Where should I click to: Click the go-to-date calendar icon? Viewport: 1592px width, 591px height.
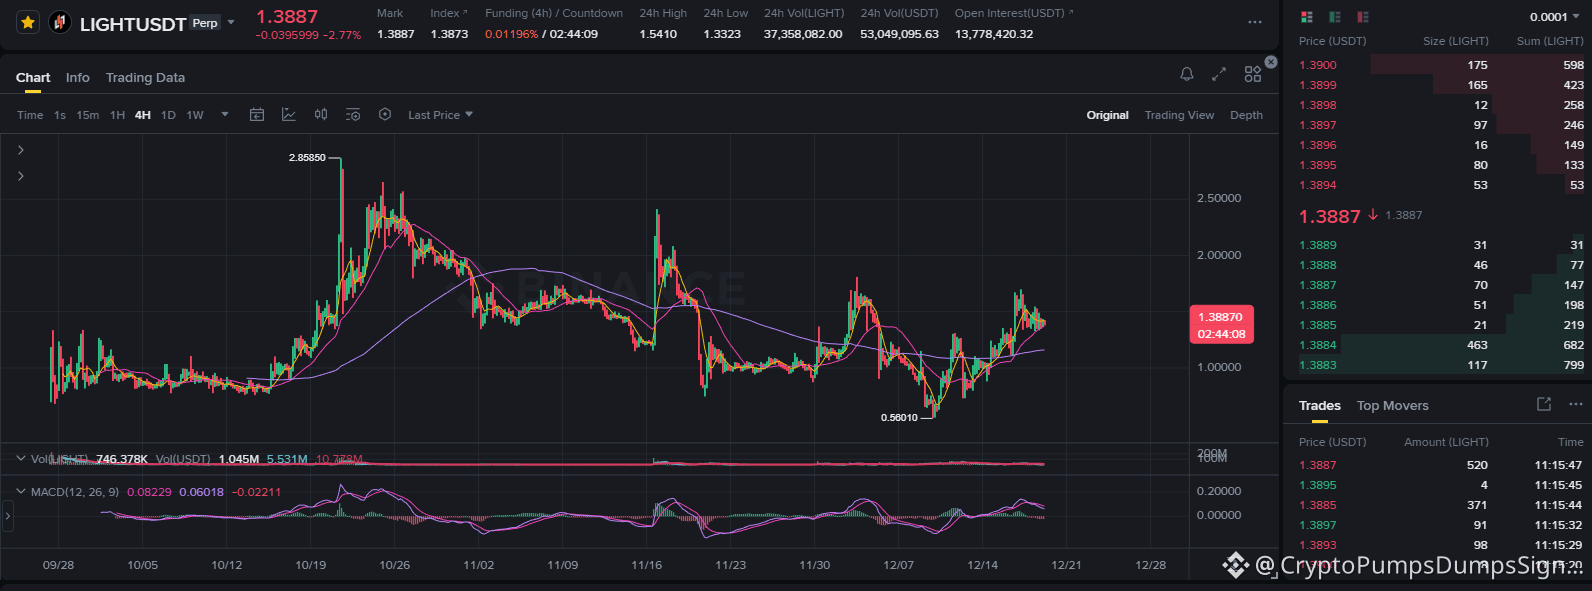(257, 115)
